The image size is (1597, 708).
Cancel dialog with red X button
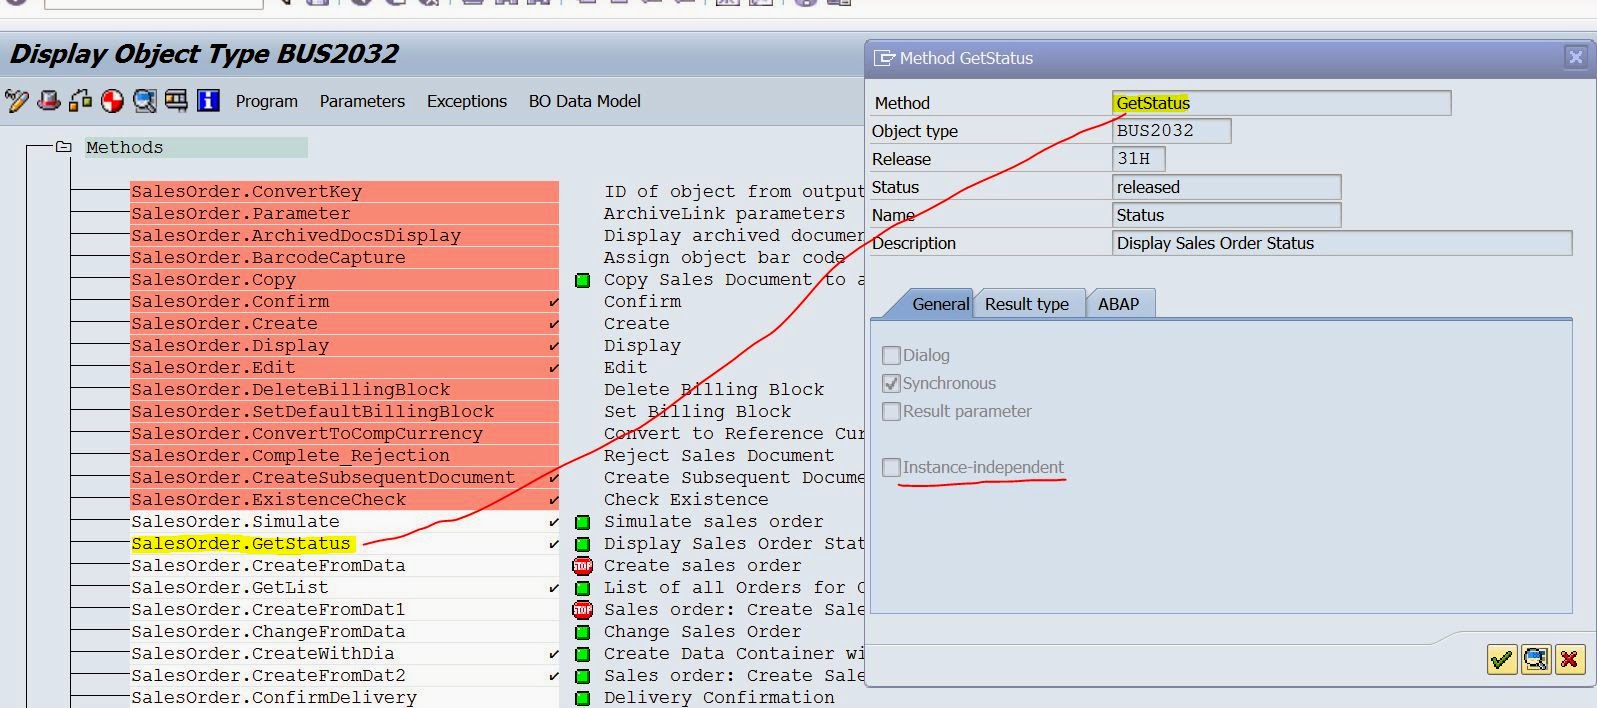pyautogui.click(x=1569, y=659)
